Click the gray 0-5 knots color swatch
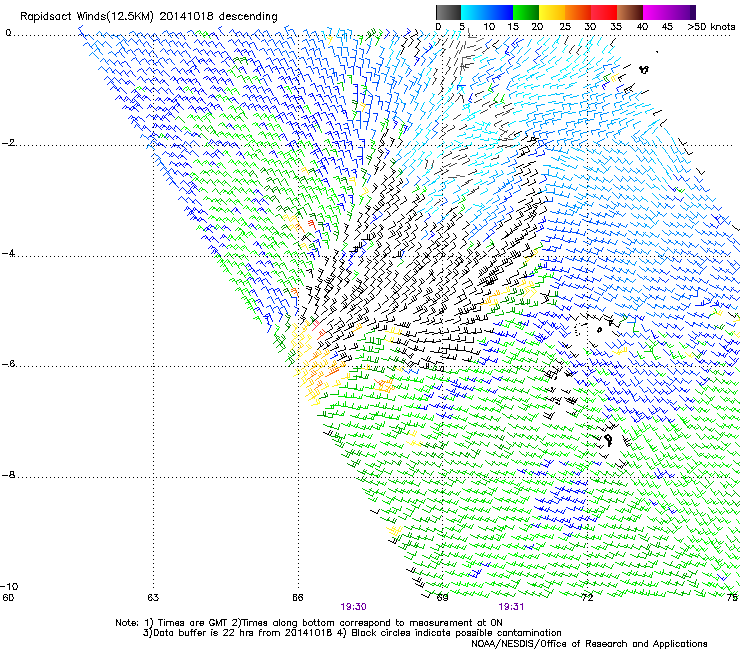Screen dimensions: 740x650 pos(448,12)
